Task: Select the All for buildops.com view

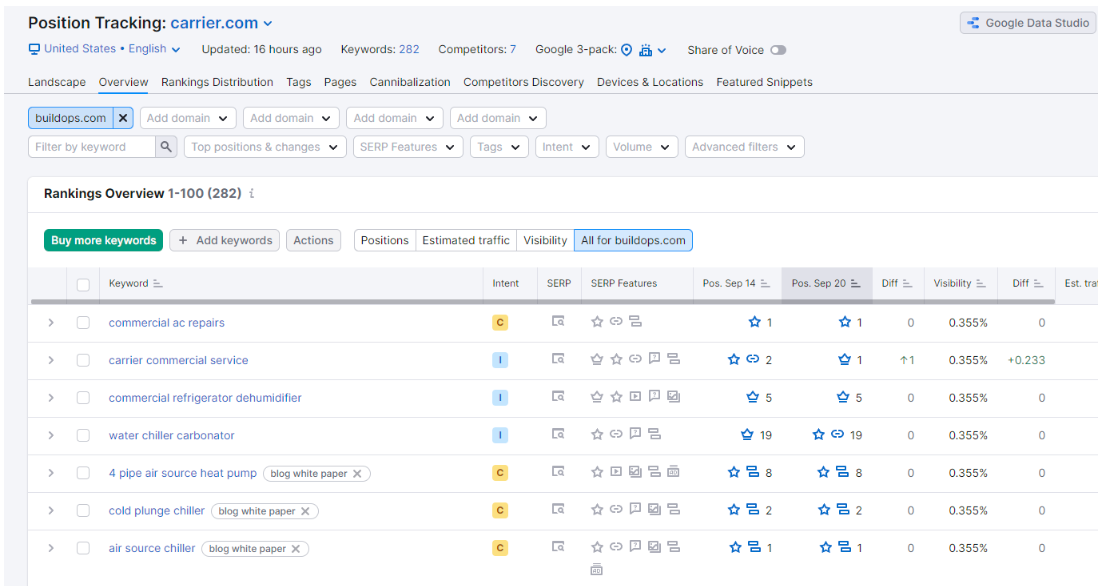Action: [x=633, y=240]
